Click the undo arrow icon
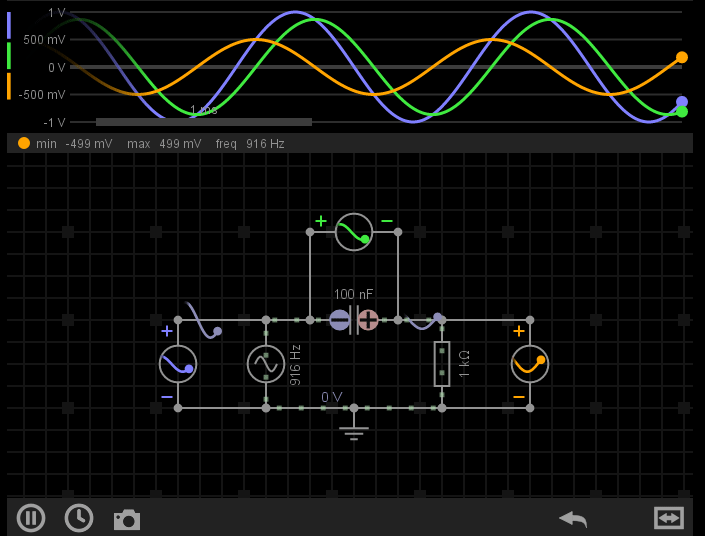This screenshot has width=705, height=536. 573,519
